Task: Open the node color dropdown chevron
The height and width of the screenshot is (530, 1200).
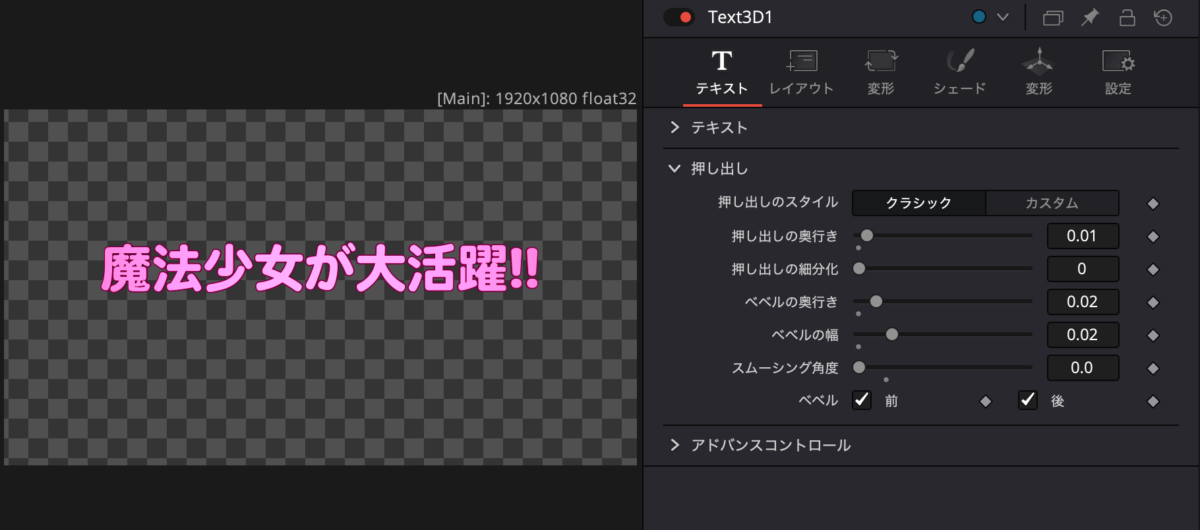Action: tap(1003, 17)
